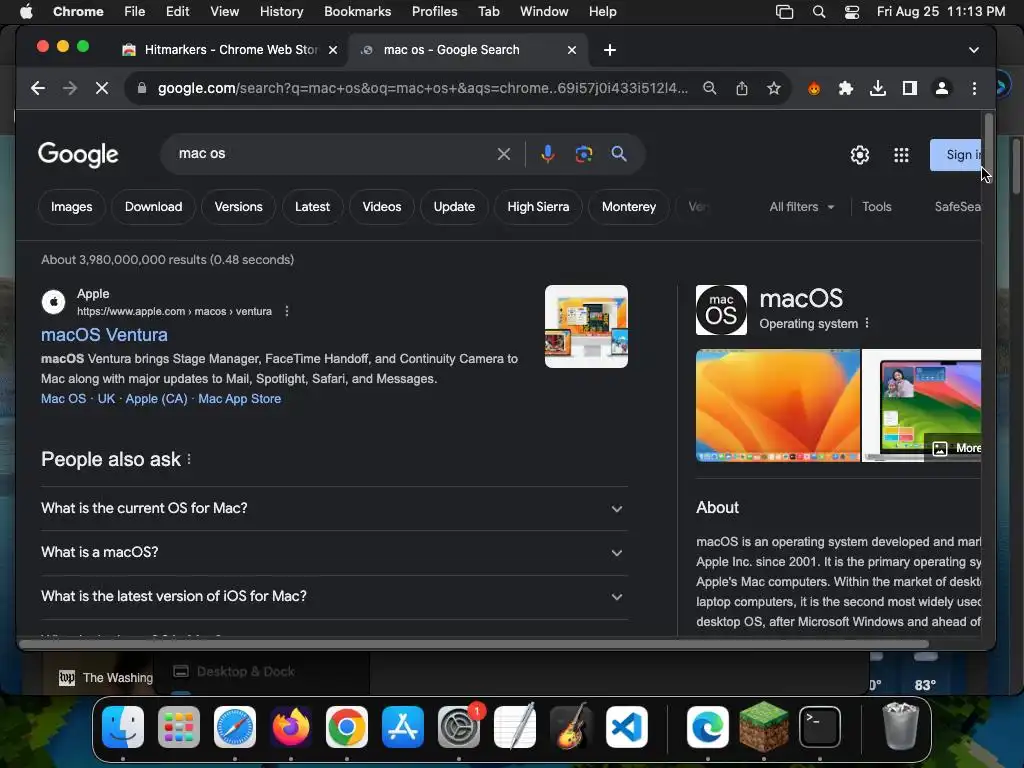
Task: Click the Chrome address bar URL
Action: pyautogui.click(x=423, y=88)
